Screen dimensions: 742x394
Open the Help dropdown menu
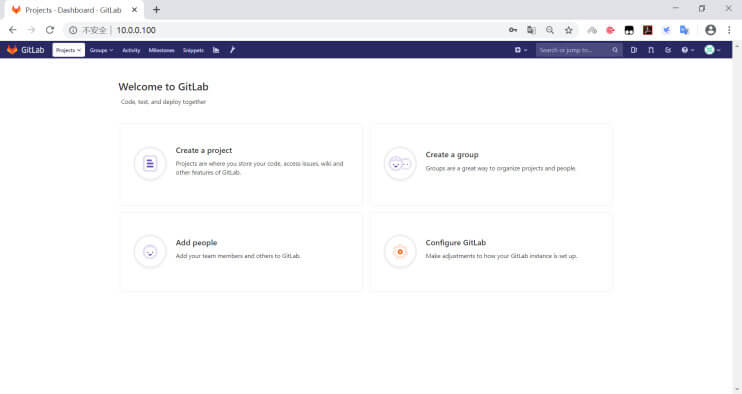pos(688,50)
